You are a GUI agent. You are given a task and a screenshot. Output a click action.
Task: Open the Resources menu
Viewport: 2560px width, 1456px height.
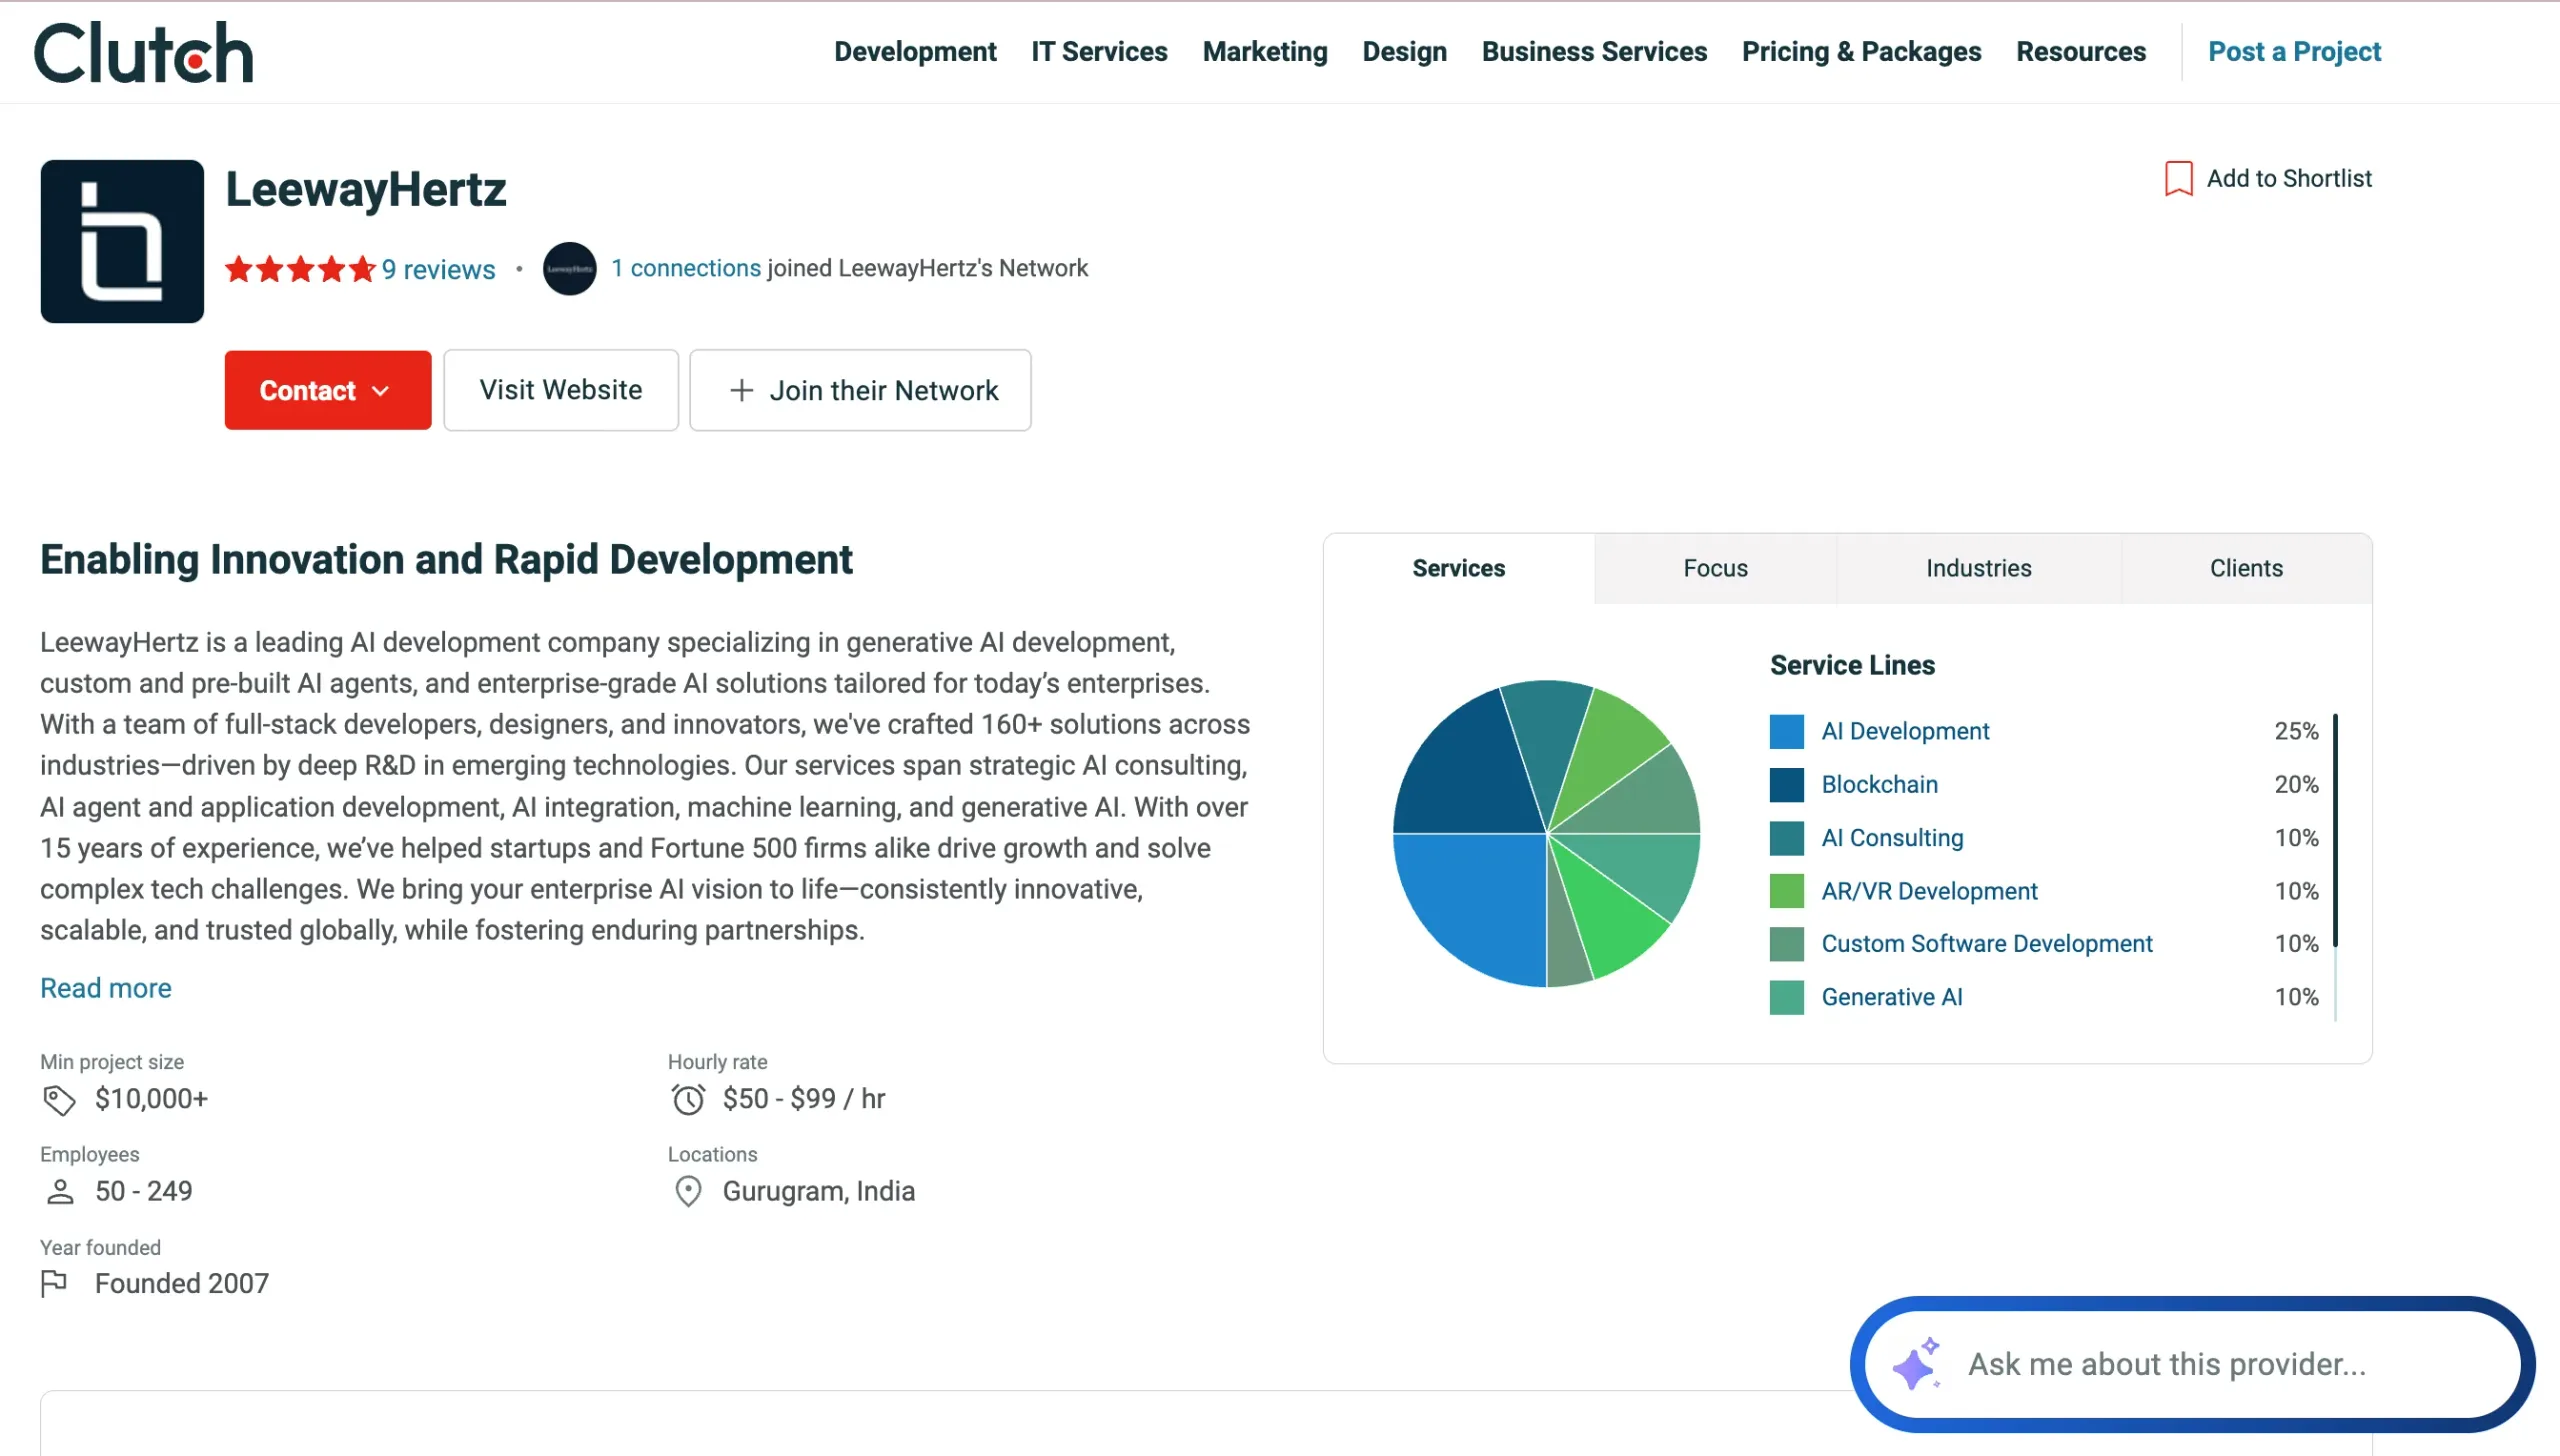pyautogui.click(x=2080, y=51)
